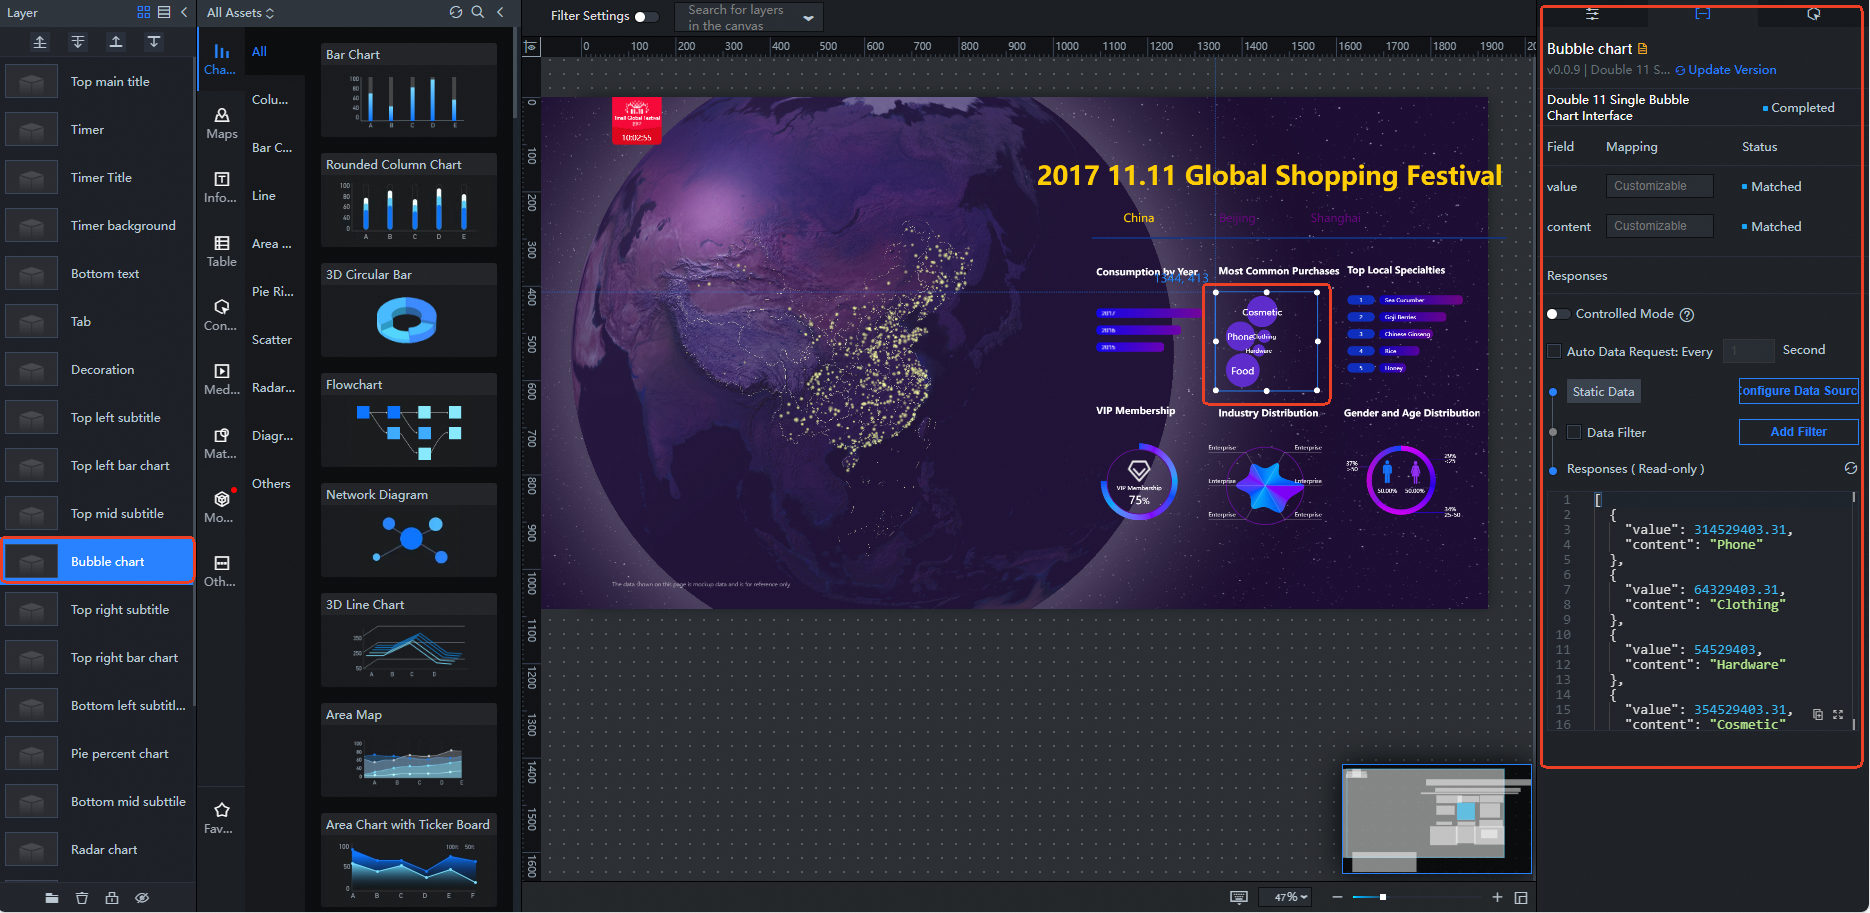Expand the response code editor fullscreen
1870x913 pixels.
click(1838, 715)
